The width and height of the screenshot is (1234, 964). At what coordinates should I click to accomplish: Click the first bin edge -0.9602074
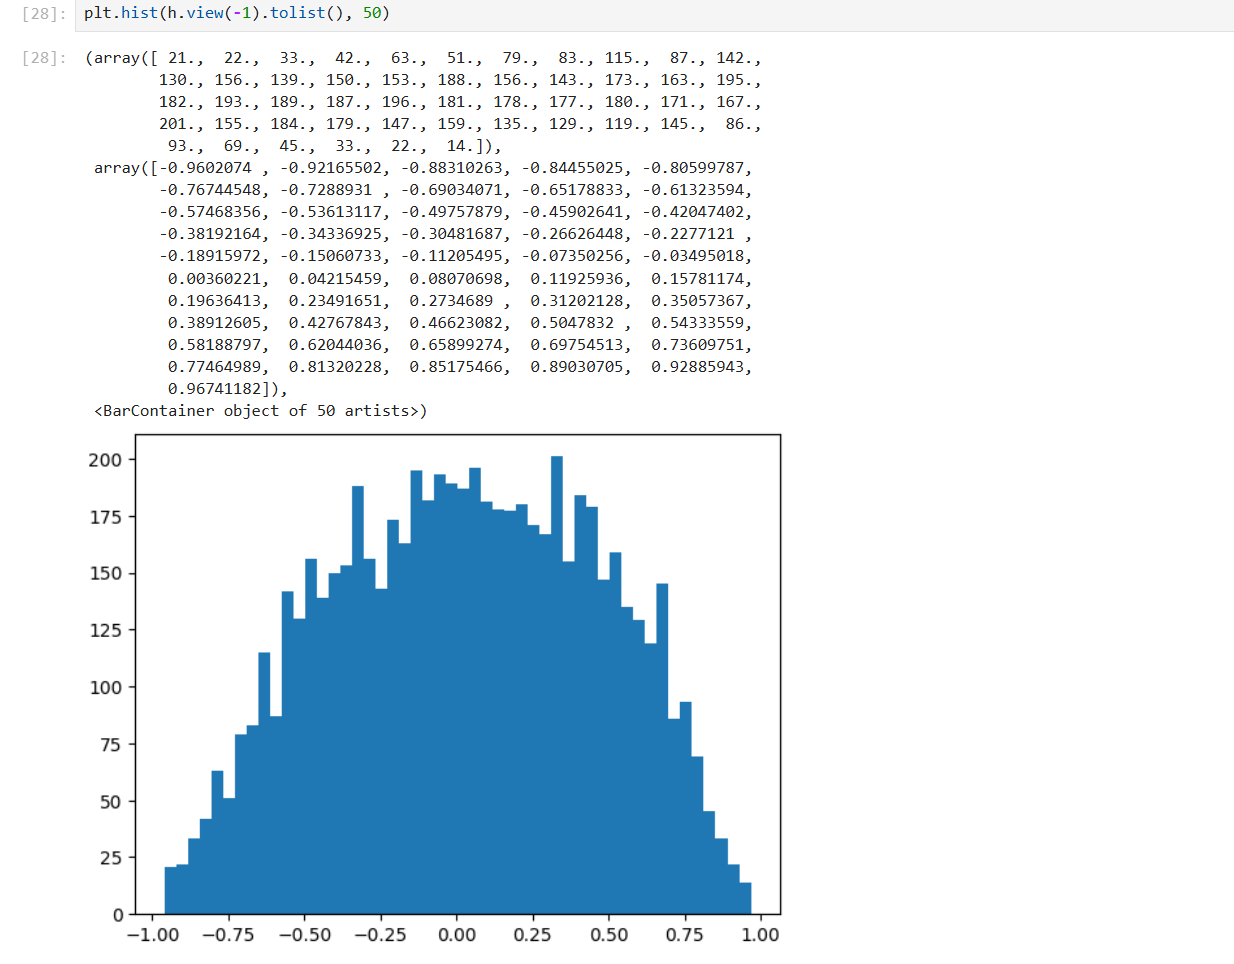(x=205, y=168)
